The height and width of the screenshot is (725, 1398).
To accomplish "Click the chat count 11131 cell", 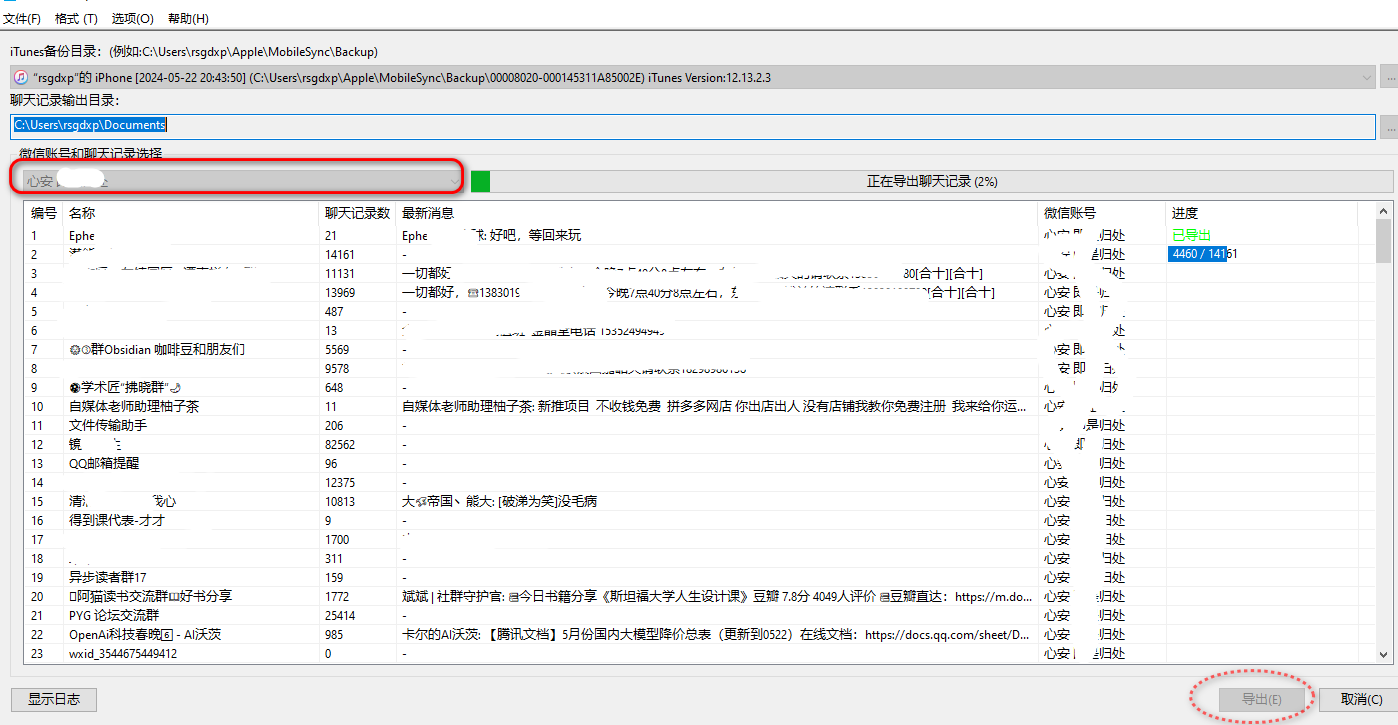I will [x=340, y=273].
